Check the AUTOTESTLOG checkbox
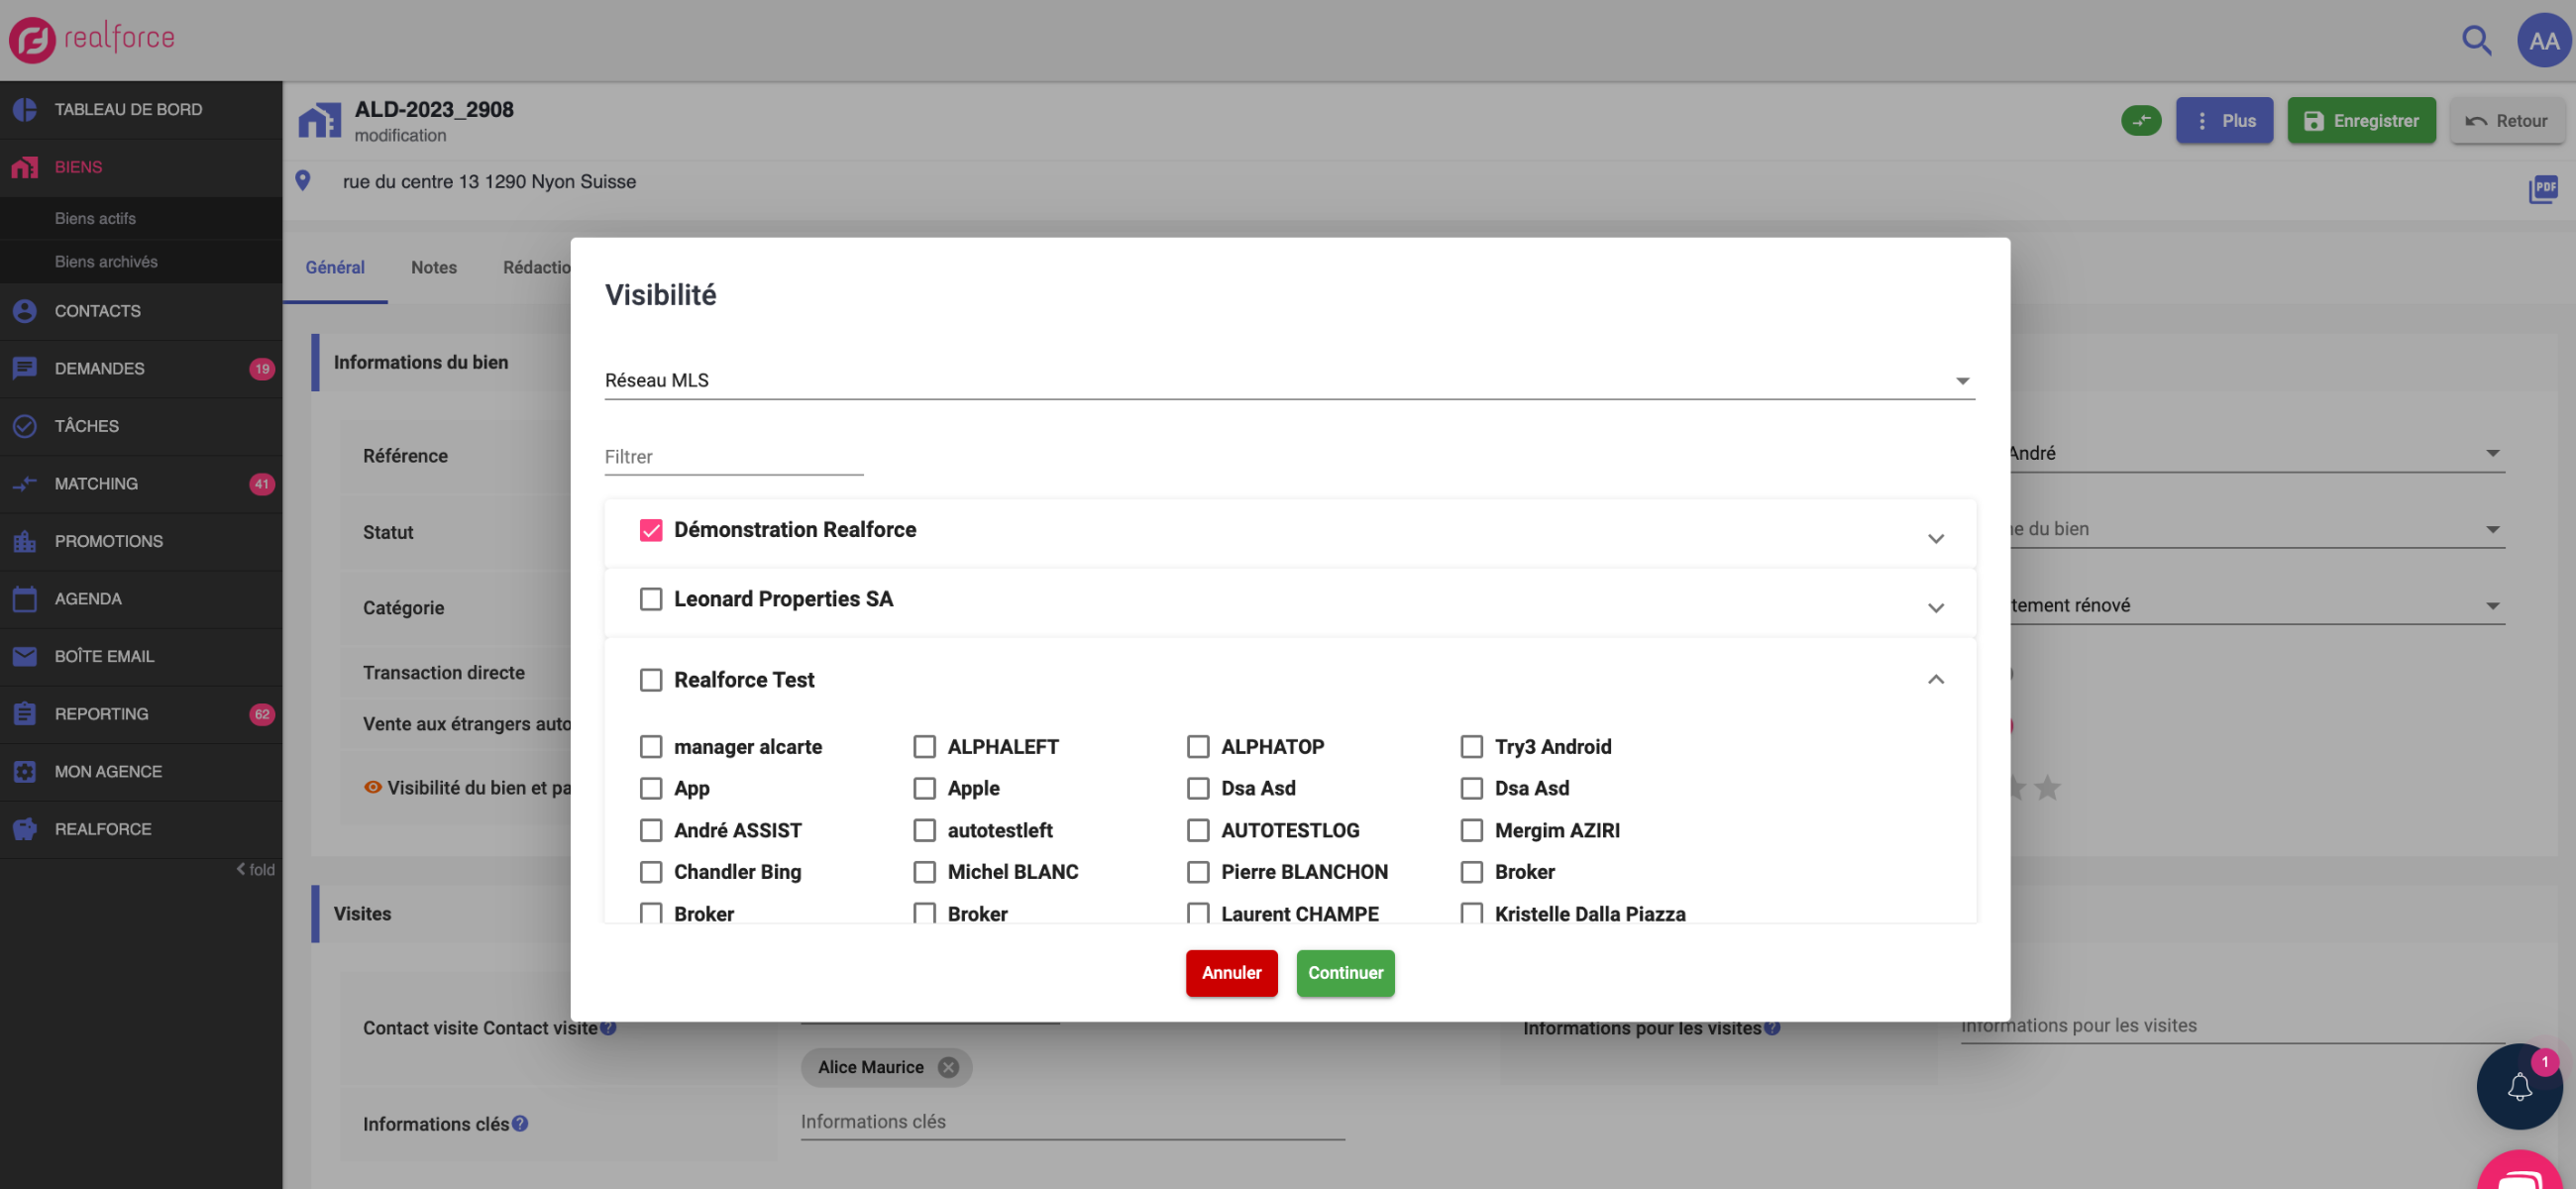Viewport: 2576px width, 1189px height. click(1198, 830)
